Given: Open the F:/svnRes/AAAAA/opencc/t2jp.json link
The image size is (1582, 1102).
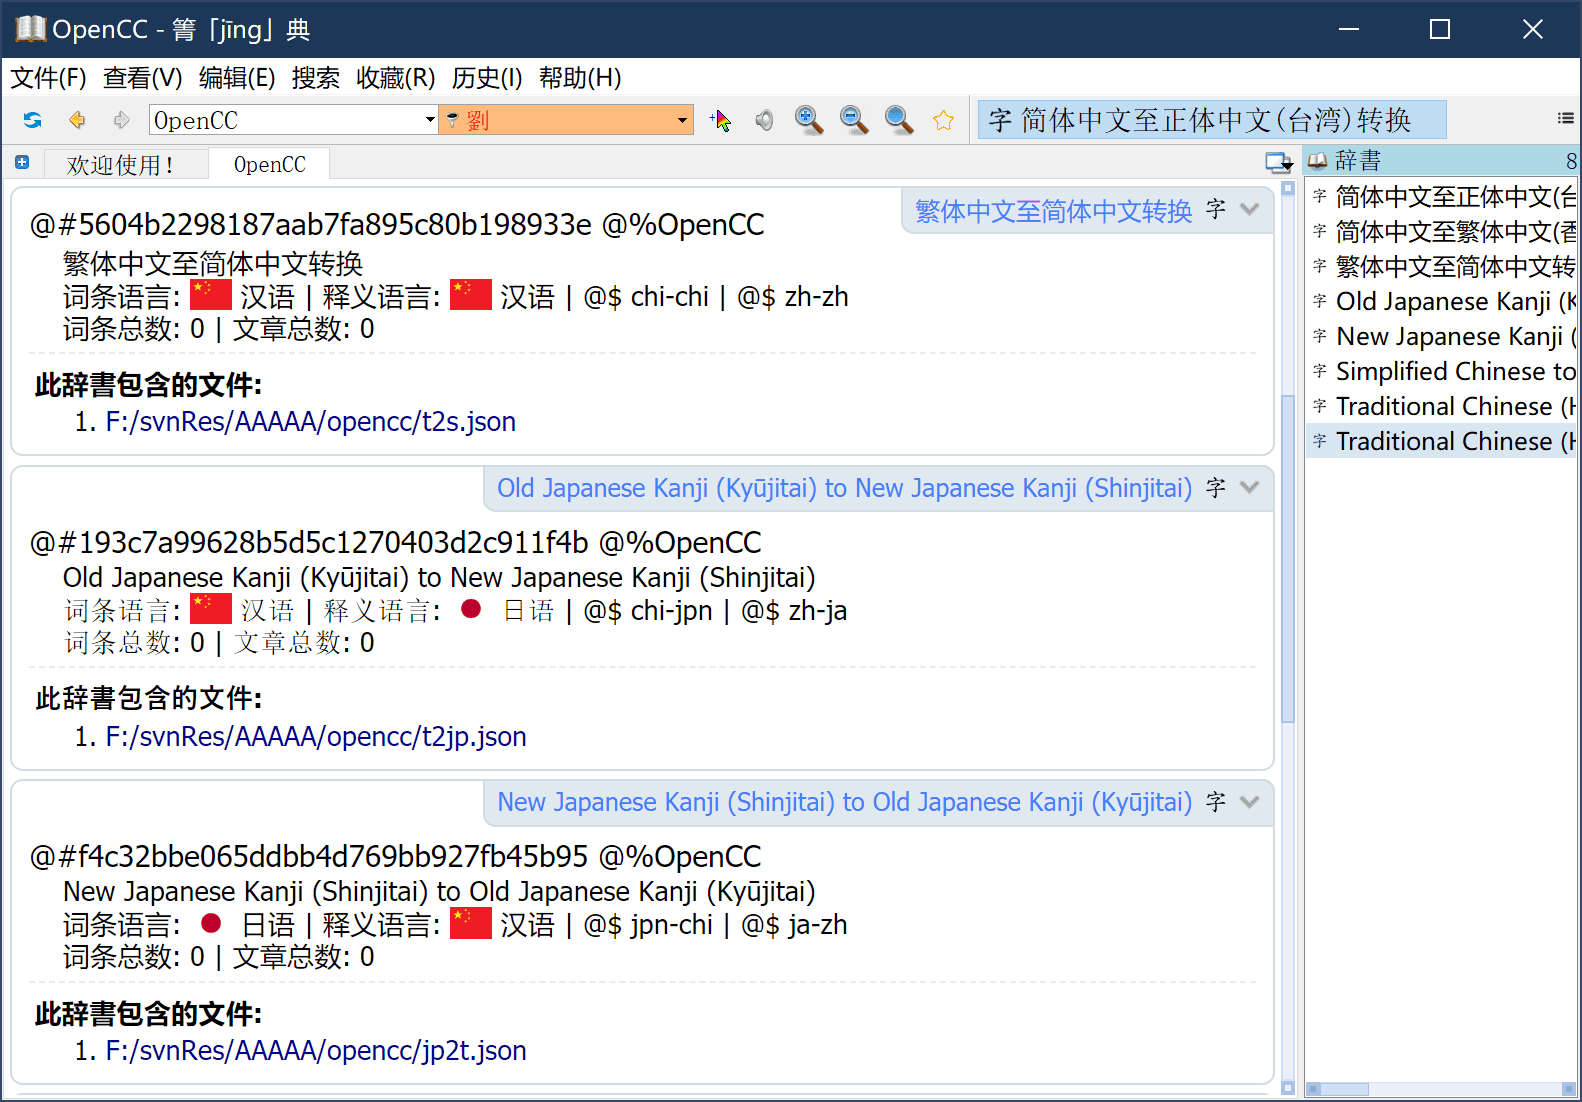Looking at the screenshot, I should (316, 737).
